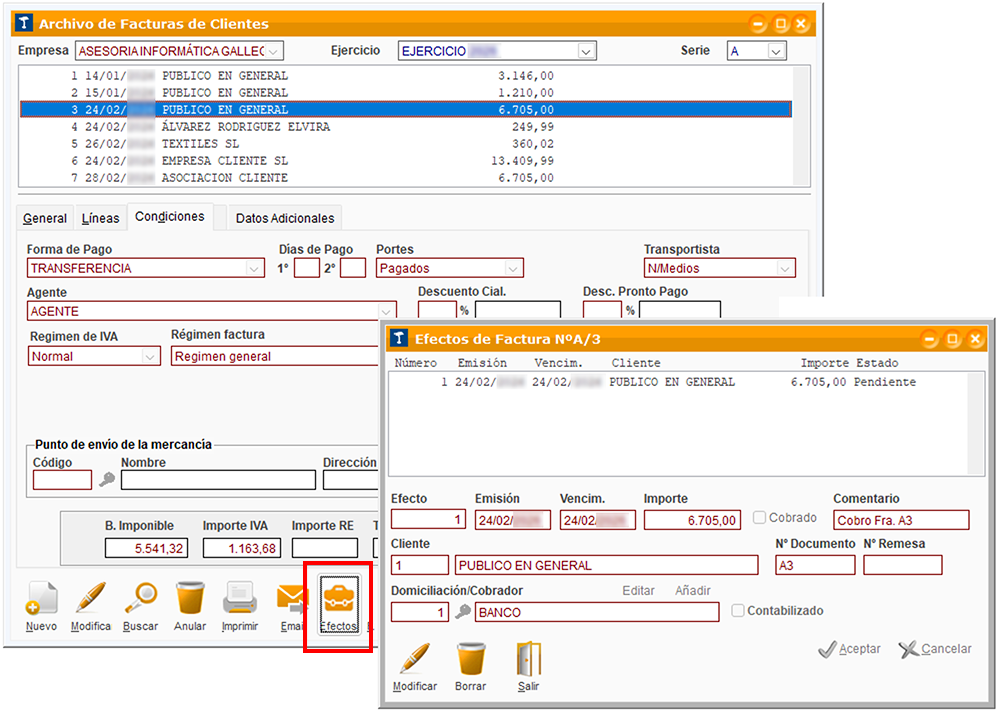Open Buscar magnifier search tool
The width and height of the screenshot is (998, 711).
[140, 600]
